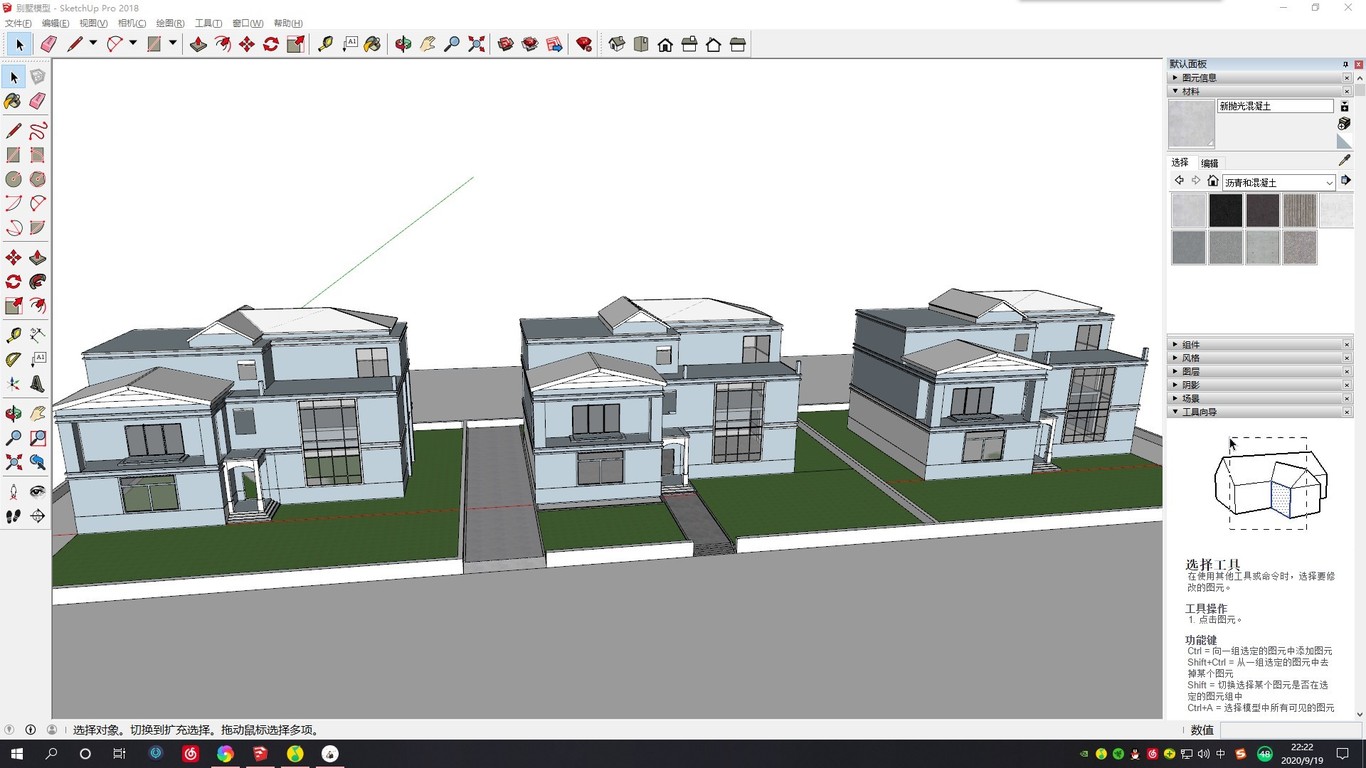Click the Previous view tool
This screenshot has height=768, width=1366.
[x=38, y=462]
